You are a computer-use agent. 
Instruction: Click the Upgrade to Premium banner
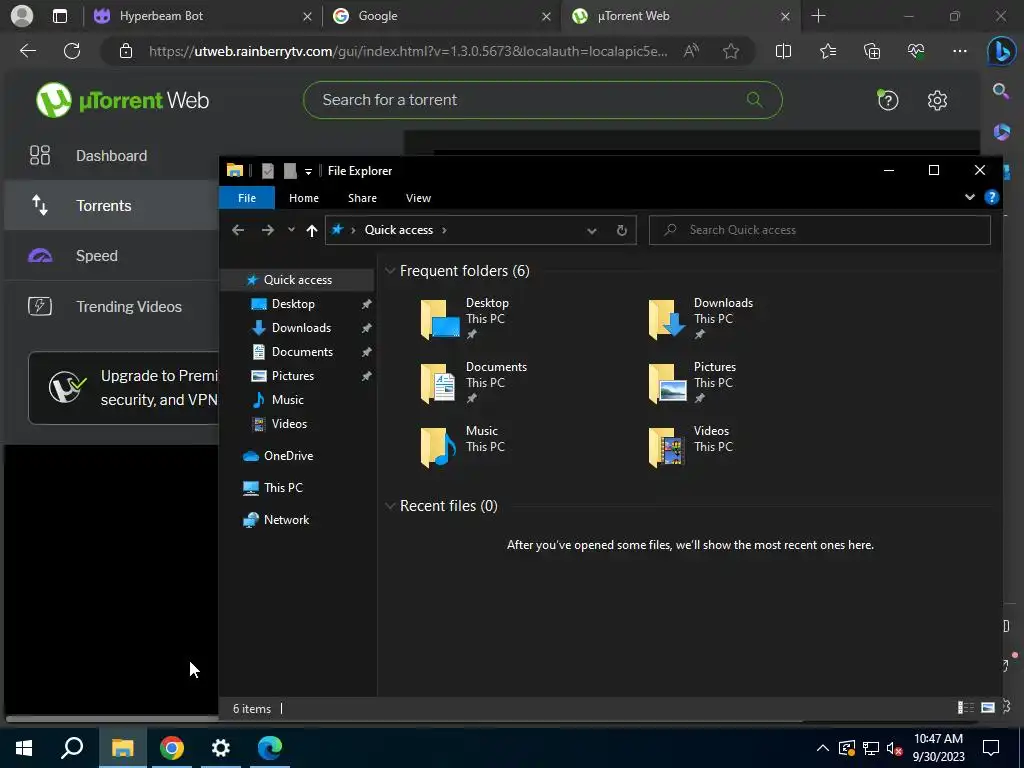click(123, 388)
